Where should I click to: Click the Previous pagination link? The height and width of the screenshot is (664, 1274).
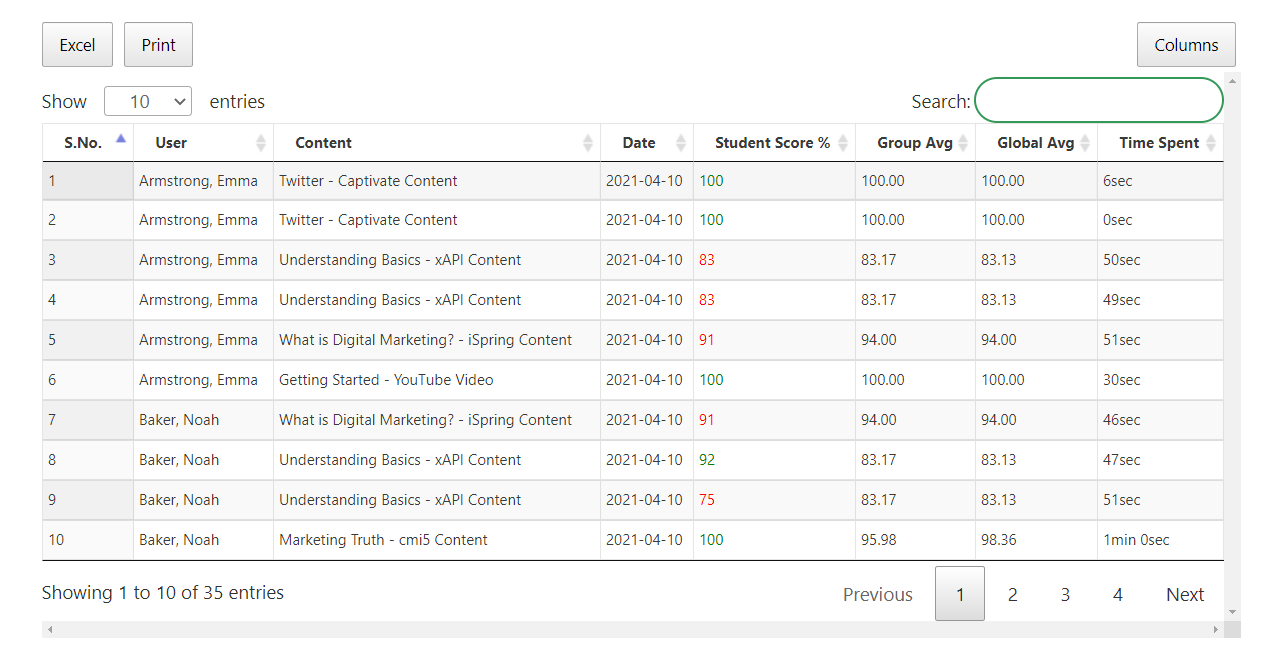click(878, 594)
